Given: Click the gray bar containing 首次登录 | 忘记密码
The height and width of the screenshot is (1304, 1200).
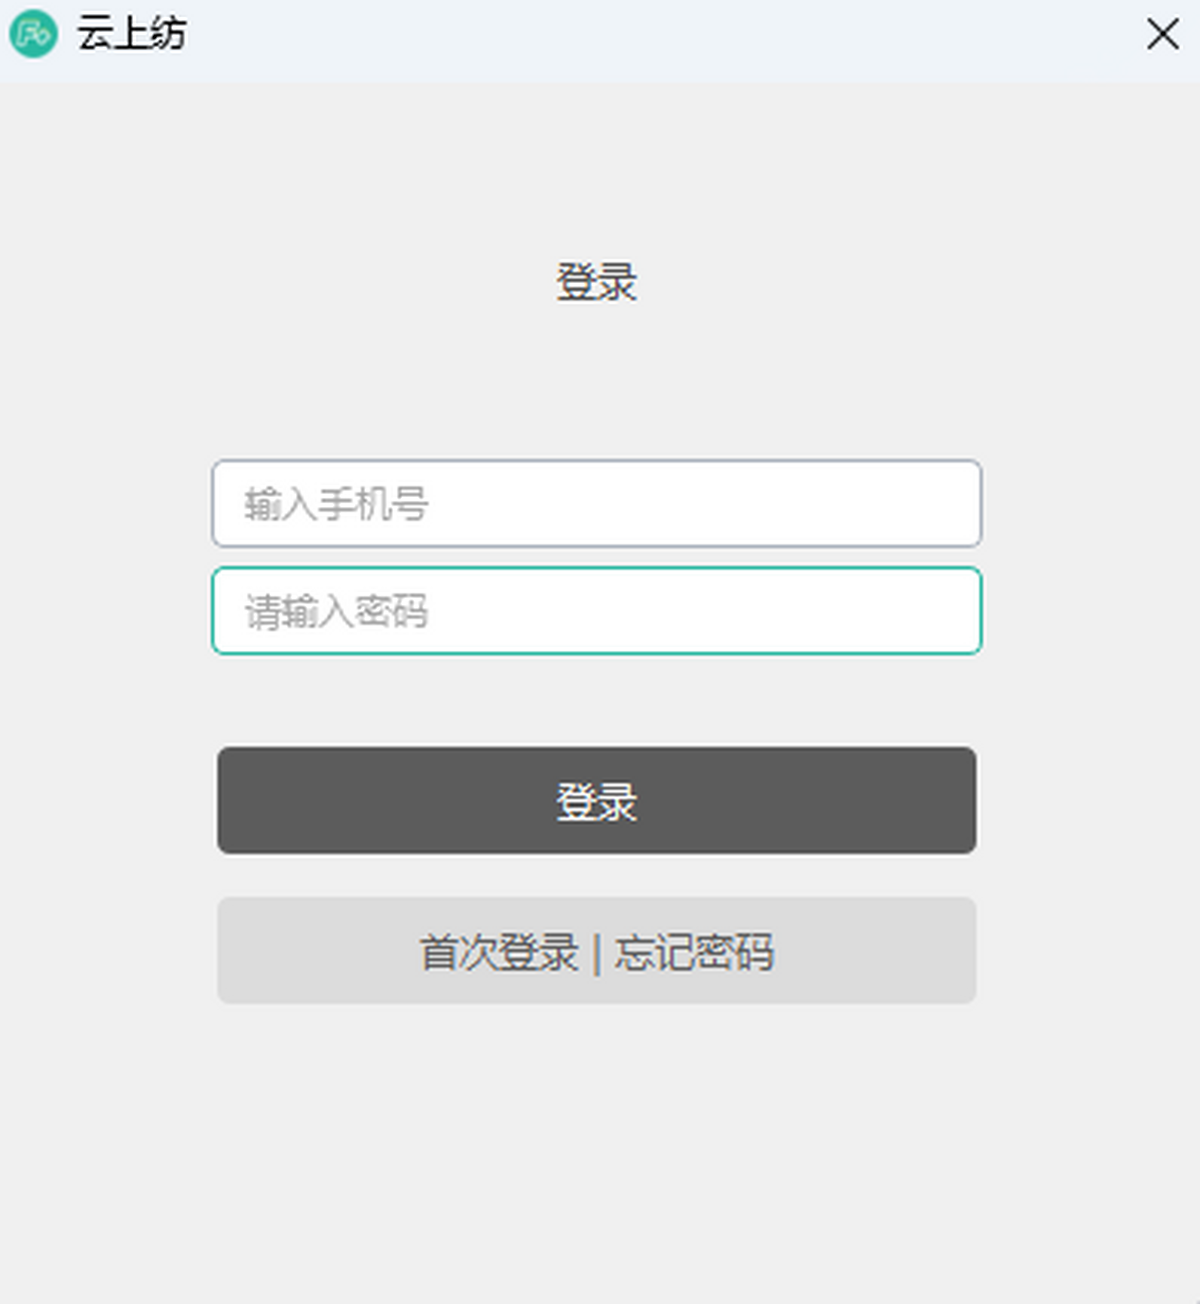Looking at the screenshot, I should (597, 951).
